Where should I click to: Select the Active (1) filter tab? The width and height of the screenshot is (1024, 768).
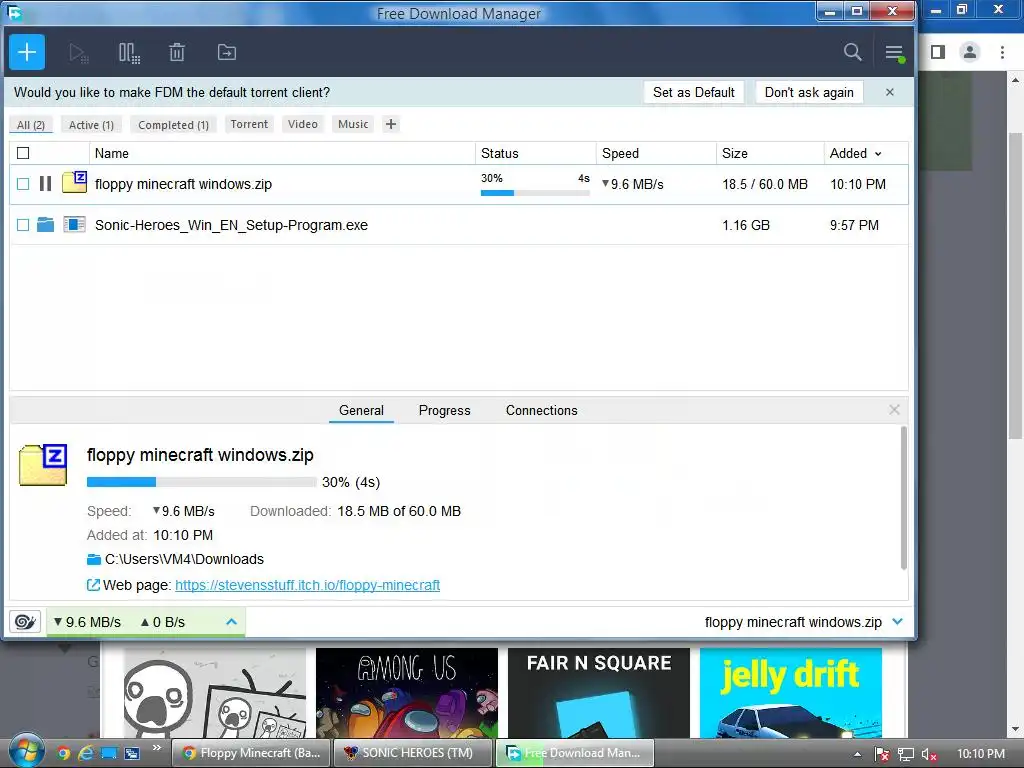(x=91, y=125)
